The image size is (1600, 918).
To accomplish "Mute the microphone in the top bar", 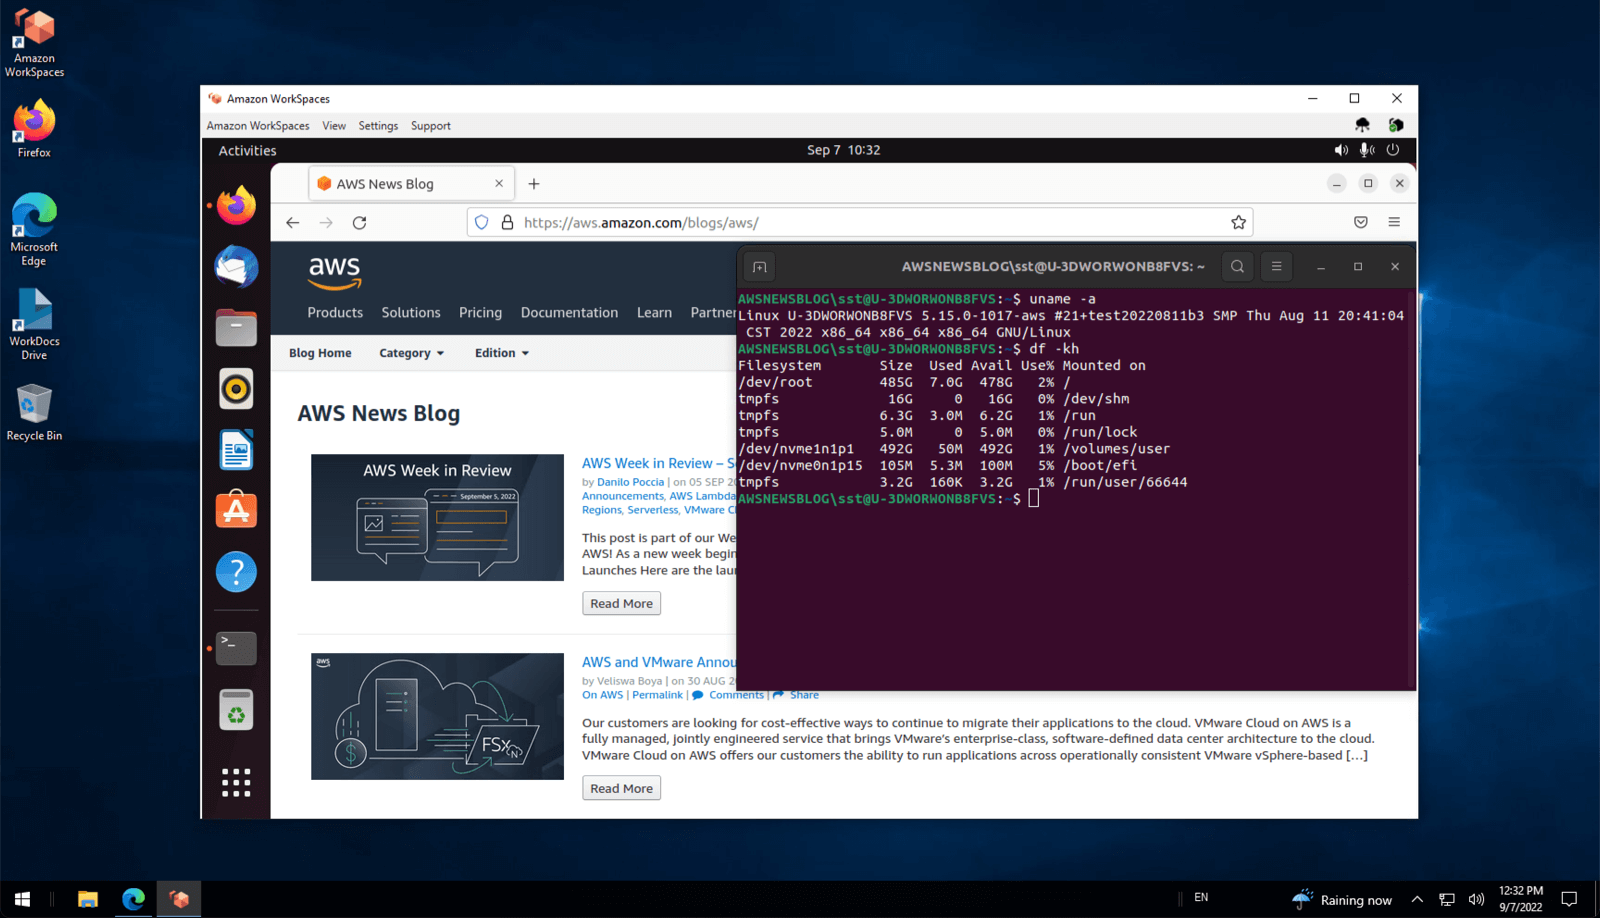I will pos(1366,150).
